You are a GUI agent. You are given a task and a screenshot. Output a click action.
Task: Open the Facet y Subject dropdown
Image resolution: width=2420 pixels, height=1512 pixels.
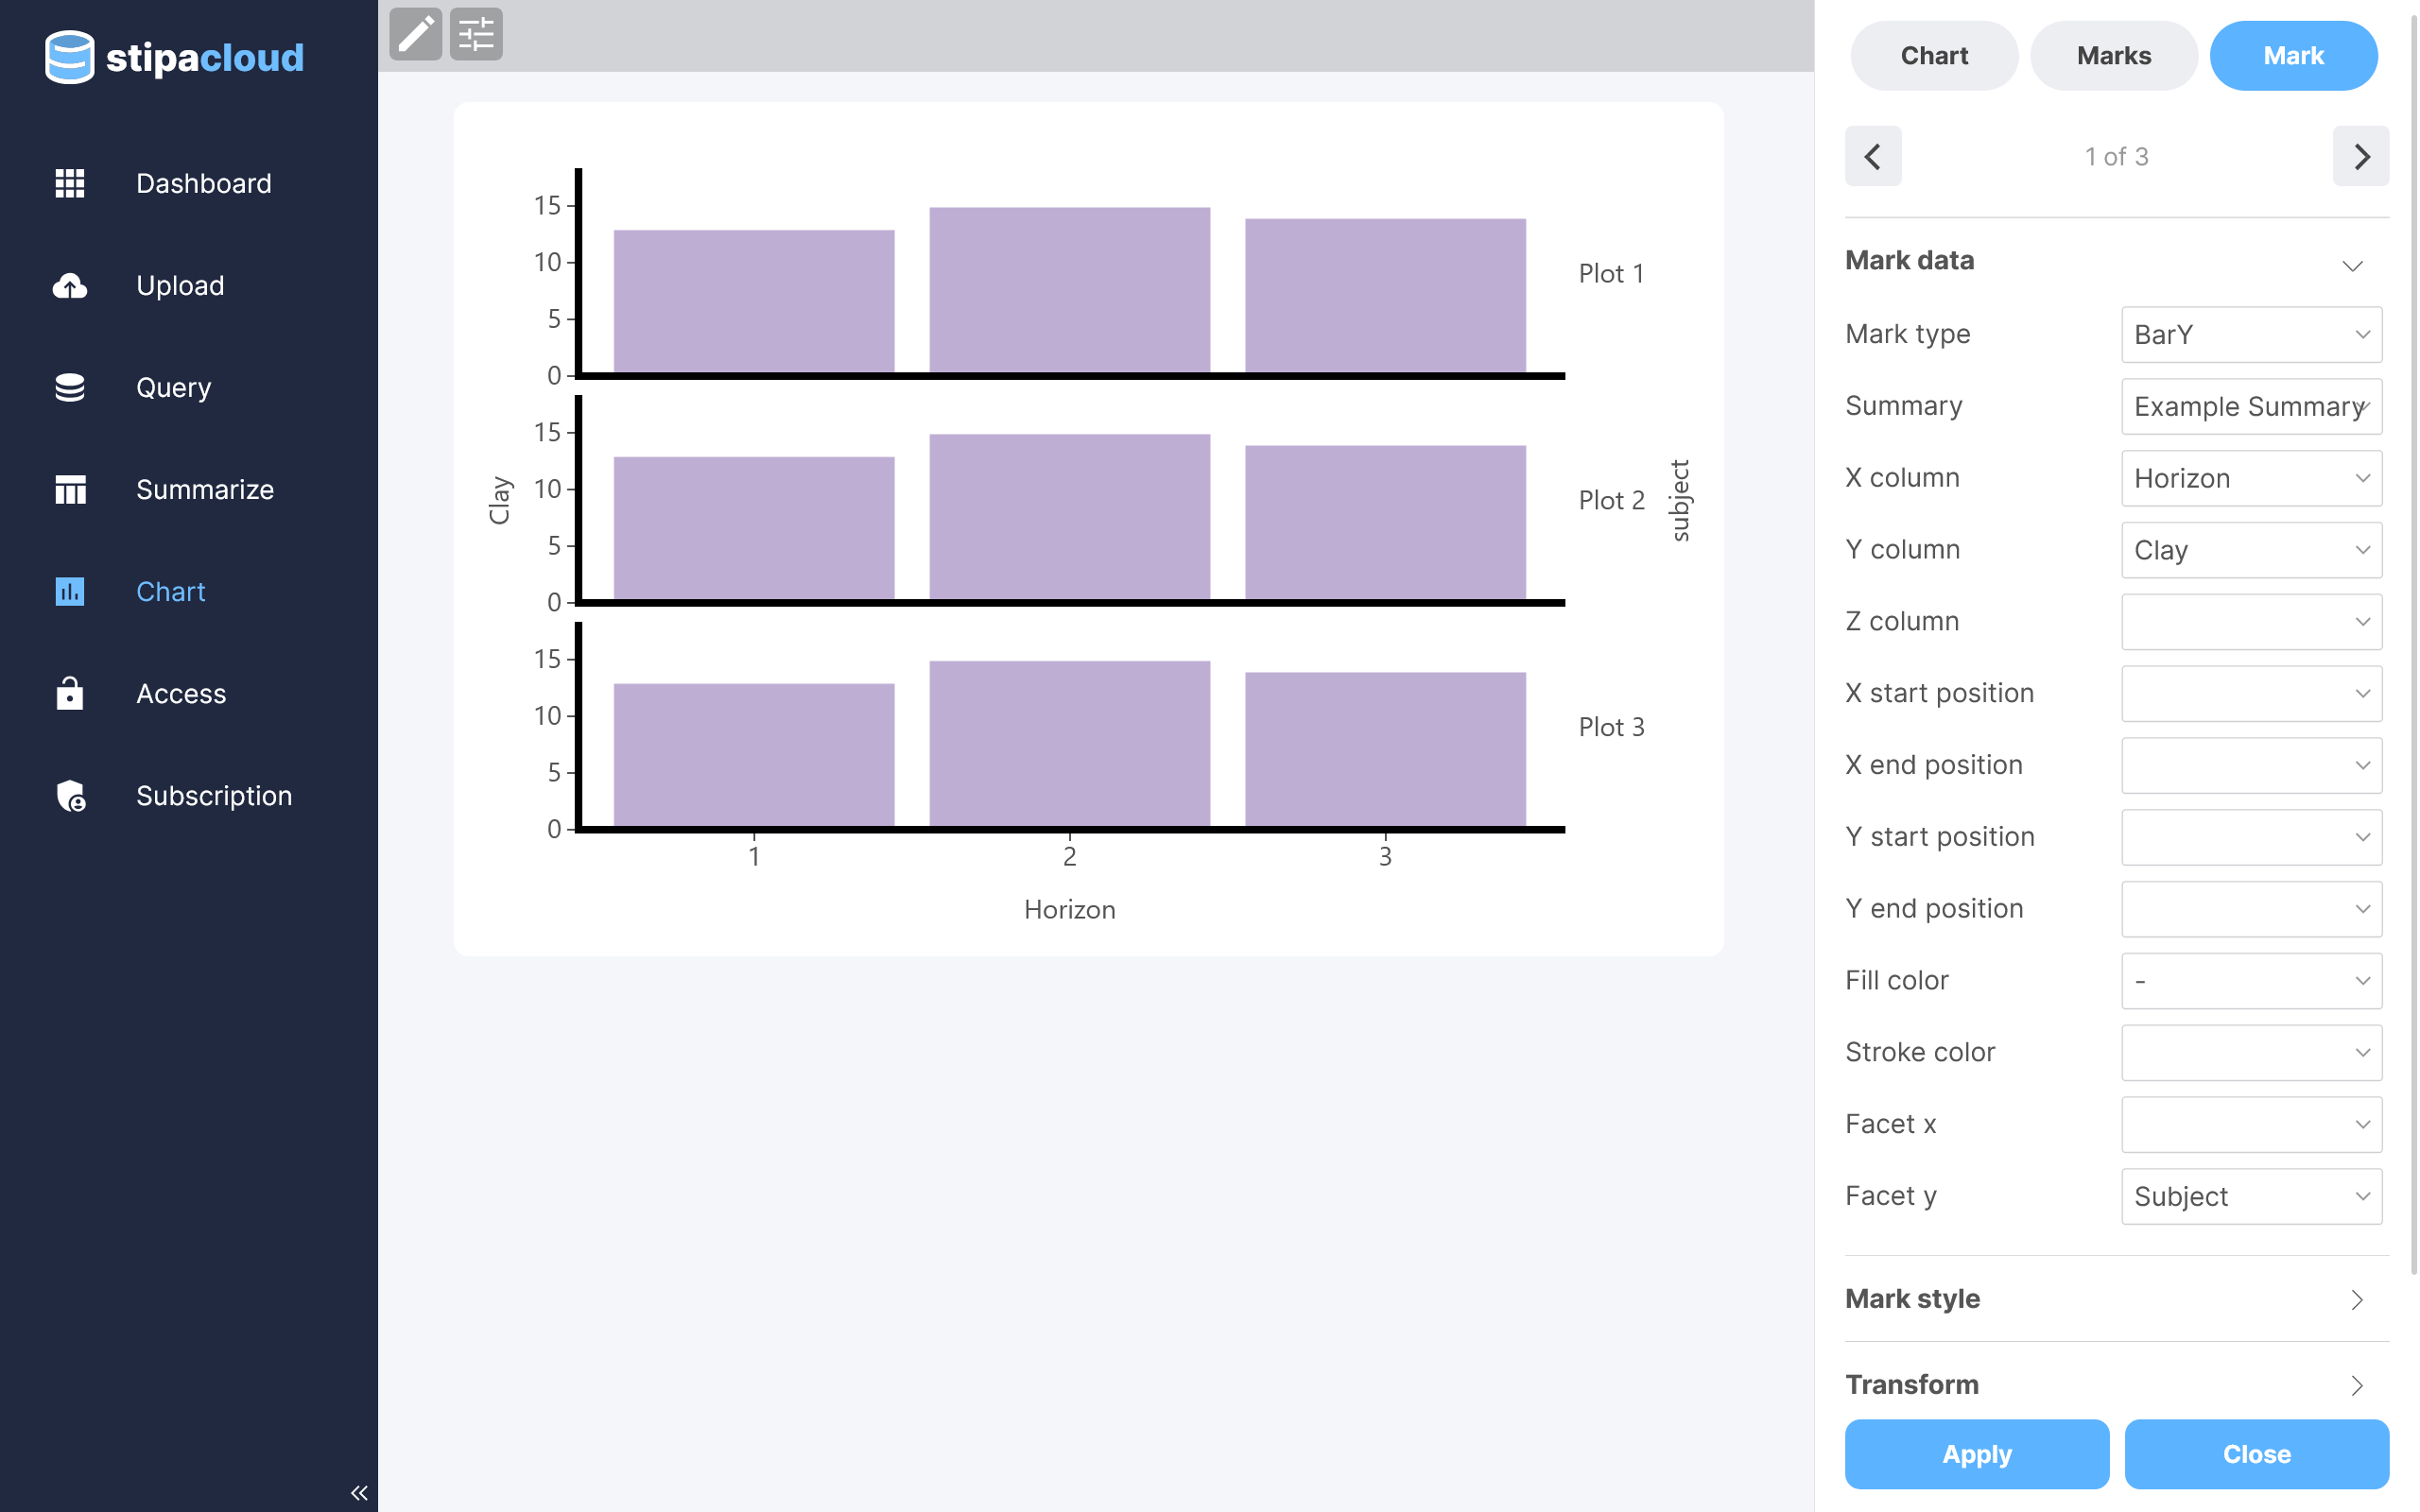[x=2251, y=1196]
